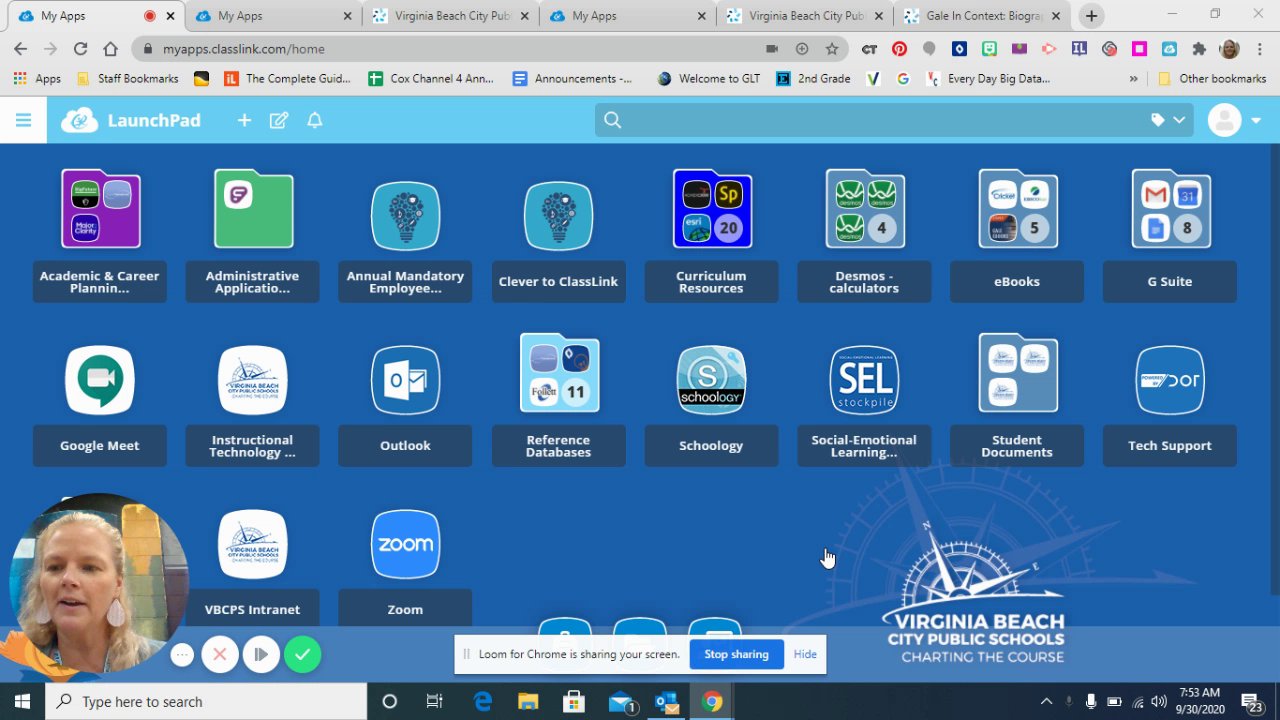Expand the bookmarks overflow chevron
1280x720 pixels.
1133,79
